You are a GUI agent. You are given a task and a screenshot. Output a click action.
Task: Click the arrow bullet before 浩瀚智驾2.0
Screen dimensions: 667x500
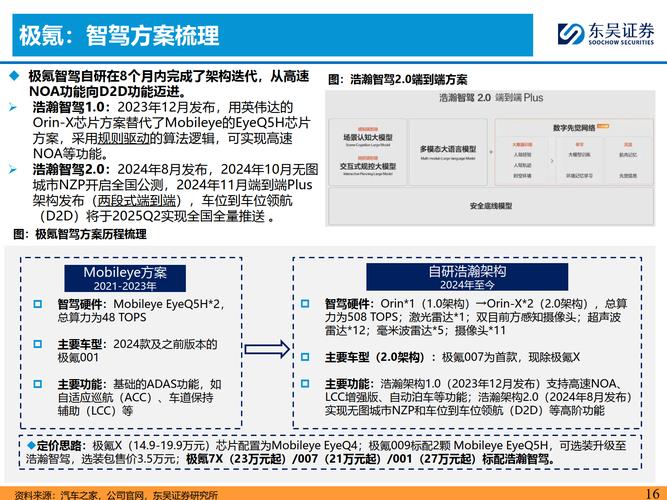coord(13,169)
